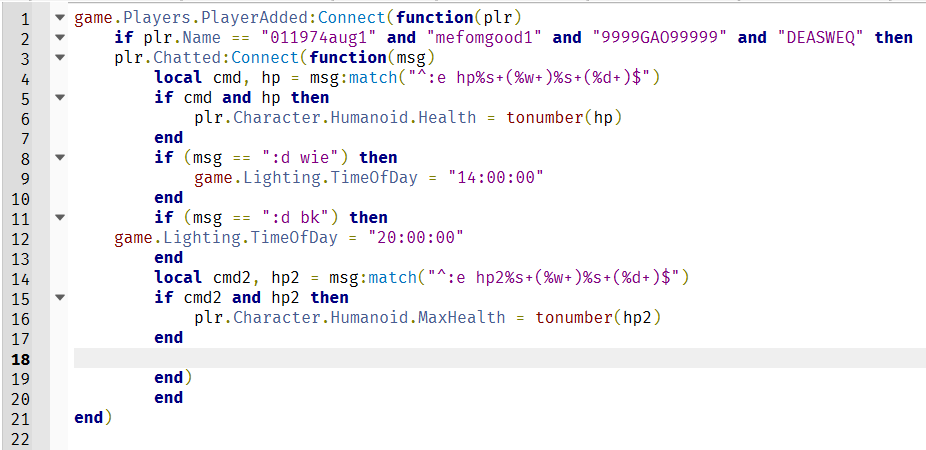926x450 pixels.
Task: Click PlayerAdded on line 1
Action: tap(255, 18)
